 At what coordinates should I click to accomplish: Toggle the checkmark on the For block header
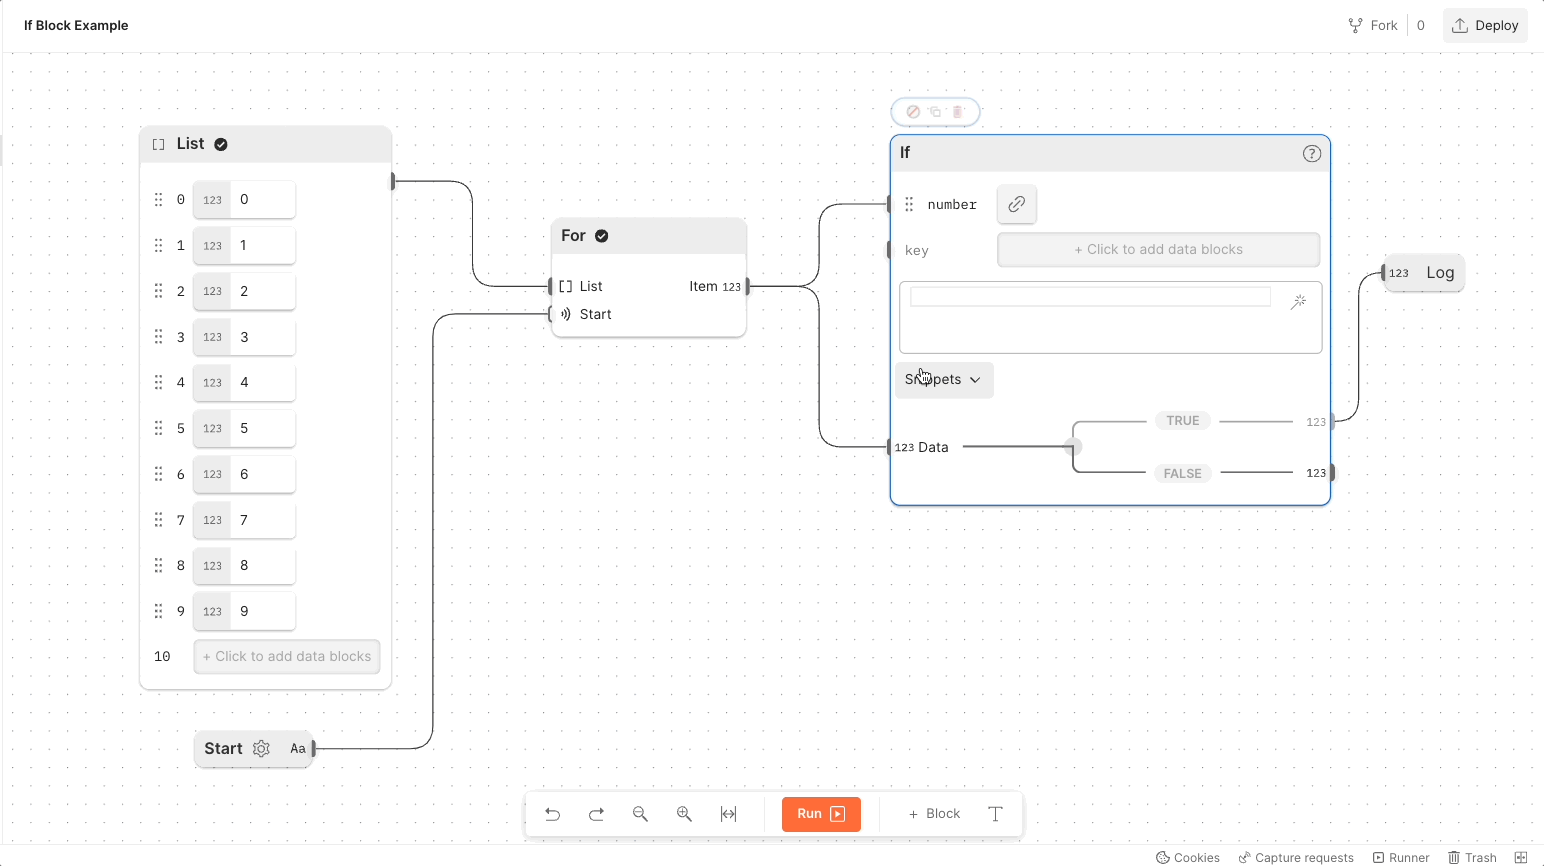pyautogui.click(x=602, y=236)
